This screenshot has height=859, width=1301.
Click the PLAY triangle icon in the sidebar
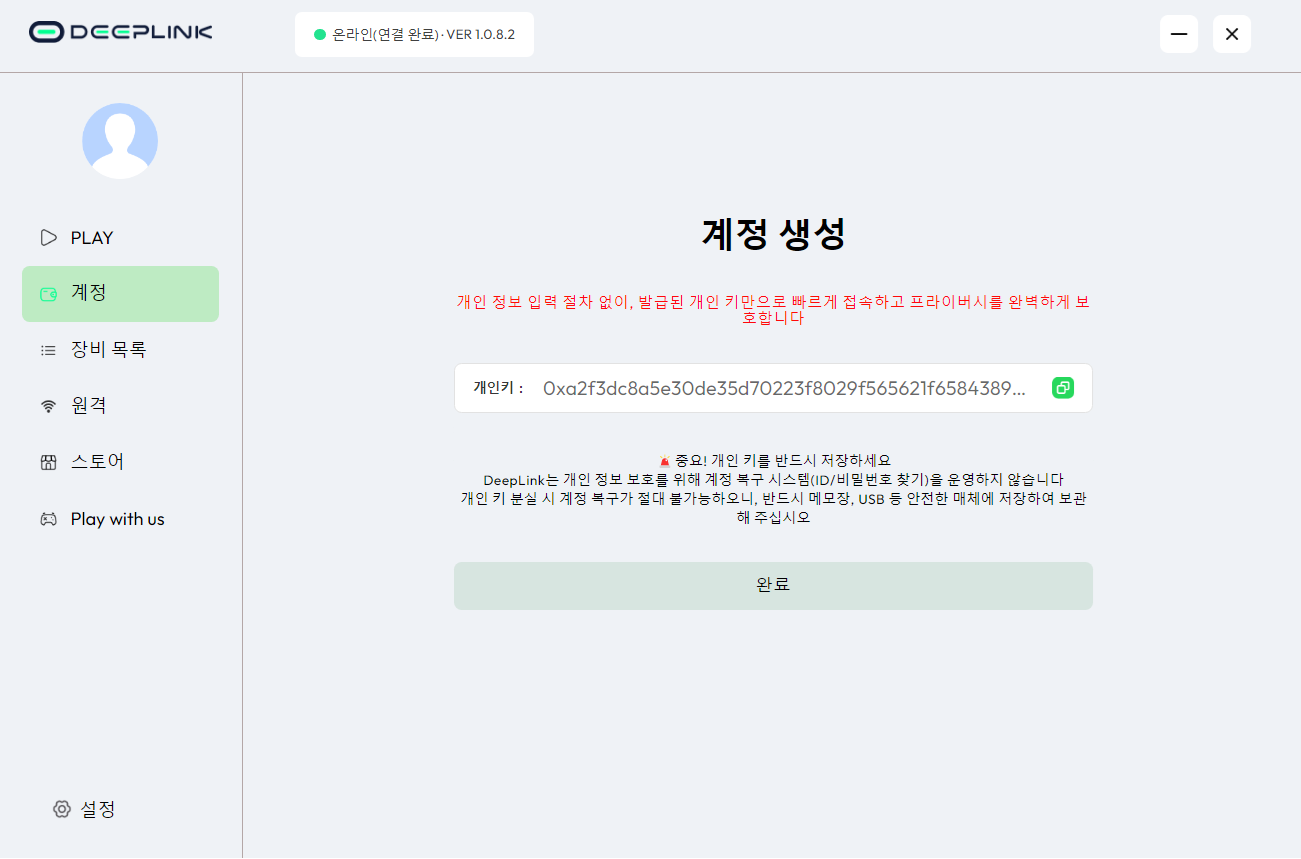[x=48, y=238]
